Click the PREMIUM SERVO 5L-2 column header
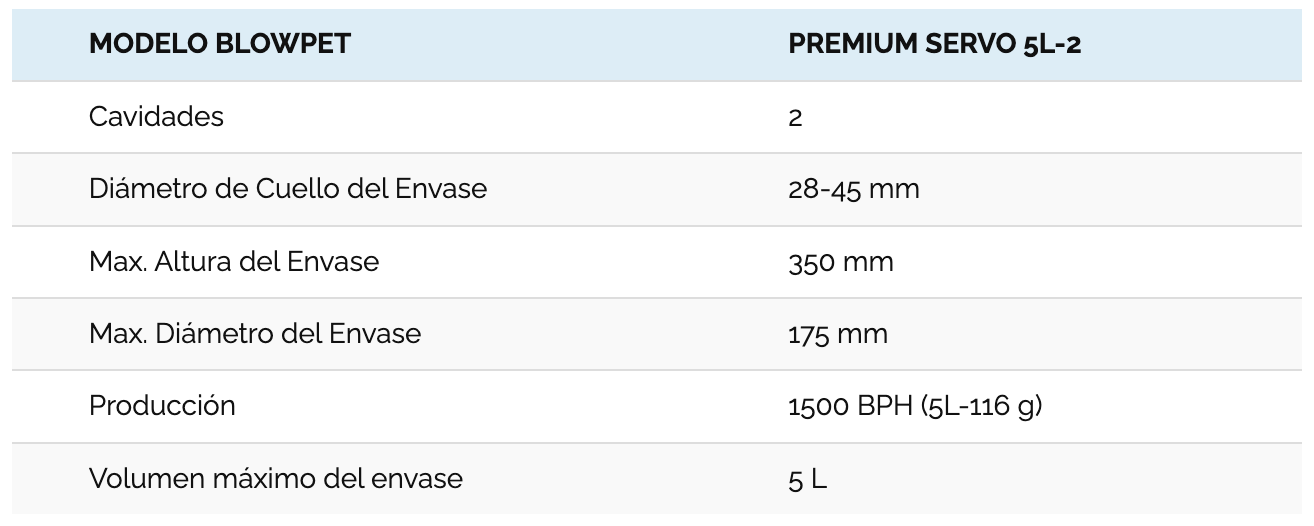This screenshot has width=1314, height=526. pyautogui.click(x=935, y=45)
